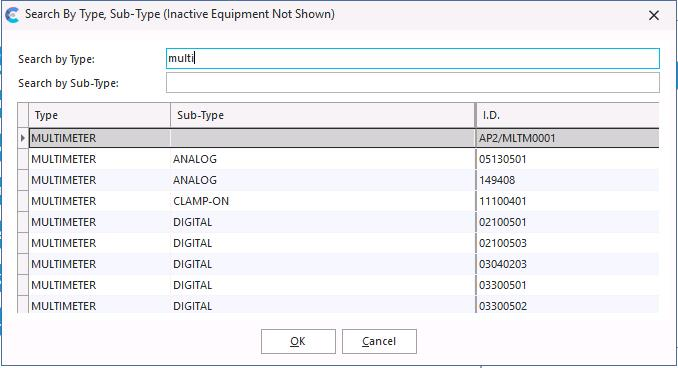Sort by the Sub-Type column header

tap(323, 115)
